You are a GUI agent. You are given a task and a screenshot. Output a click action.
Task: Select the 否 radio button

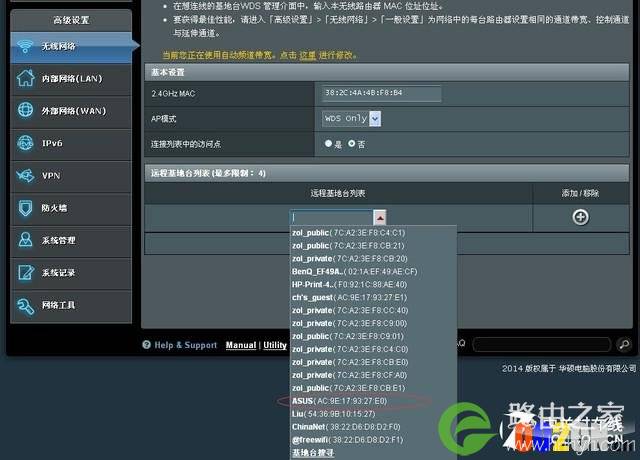(x=351, y=144)
